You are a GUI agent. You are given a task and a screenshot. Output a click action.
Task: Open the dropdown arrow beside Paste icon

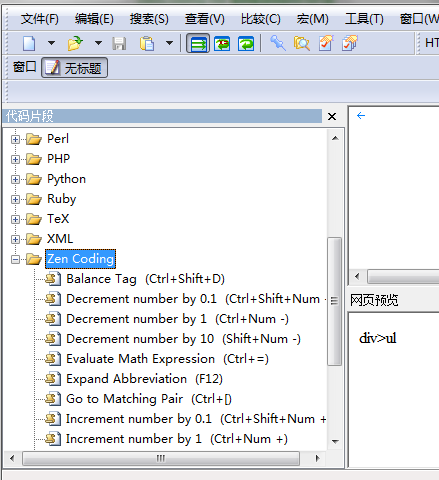(x=169, y=43)
